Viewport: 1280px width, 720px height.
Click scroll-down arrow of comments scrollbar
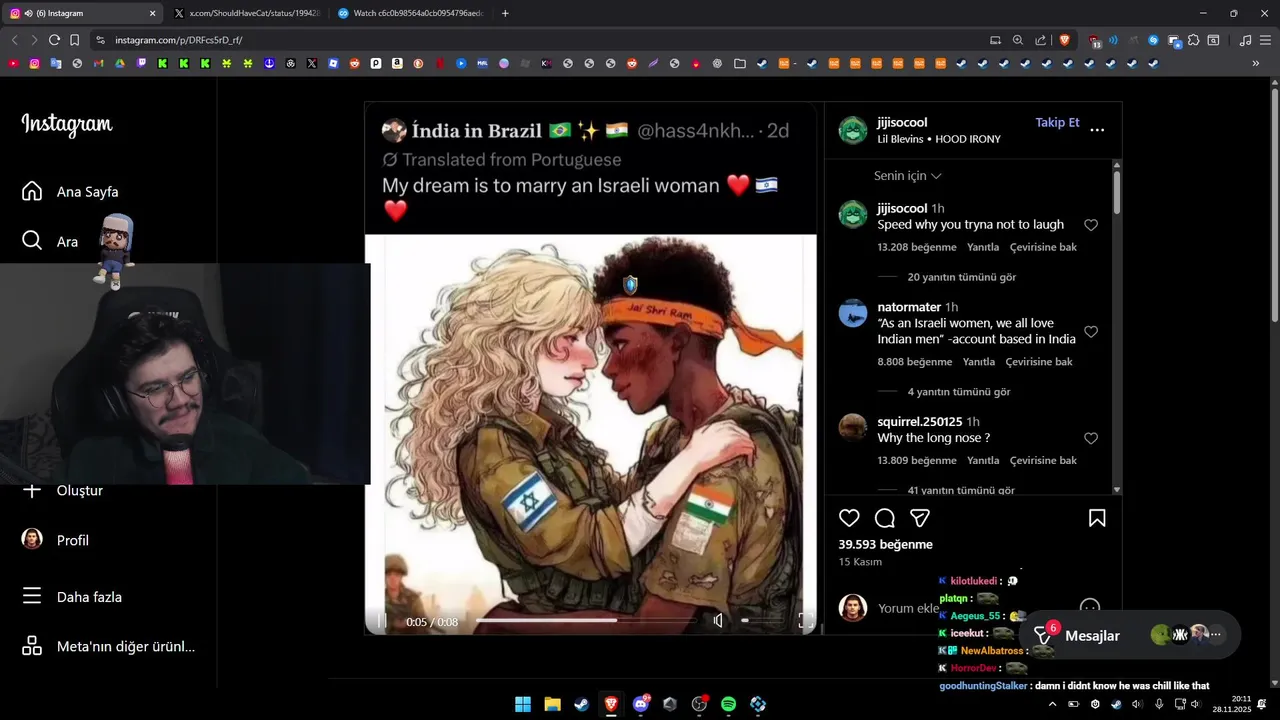point(1117,490)
